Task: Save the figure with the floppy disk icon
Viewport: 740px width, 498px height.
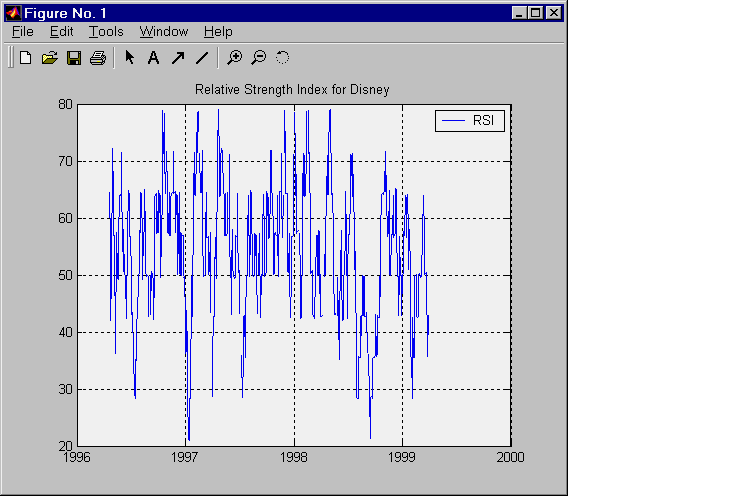Action: click(74, 58)
